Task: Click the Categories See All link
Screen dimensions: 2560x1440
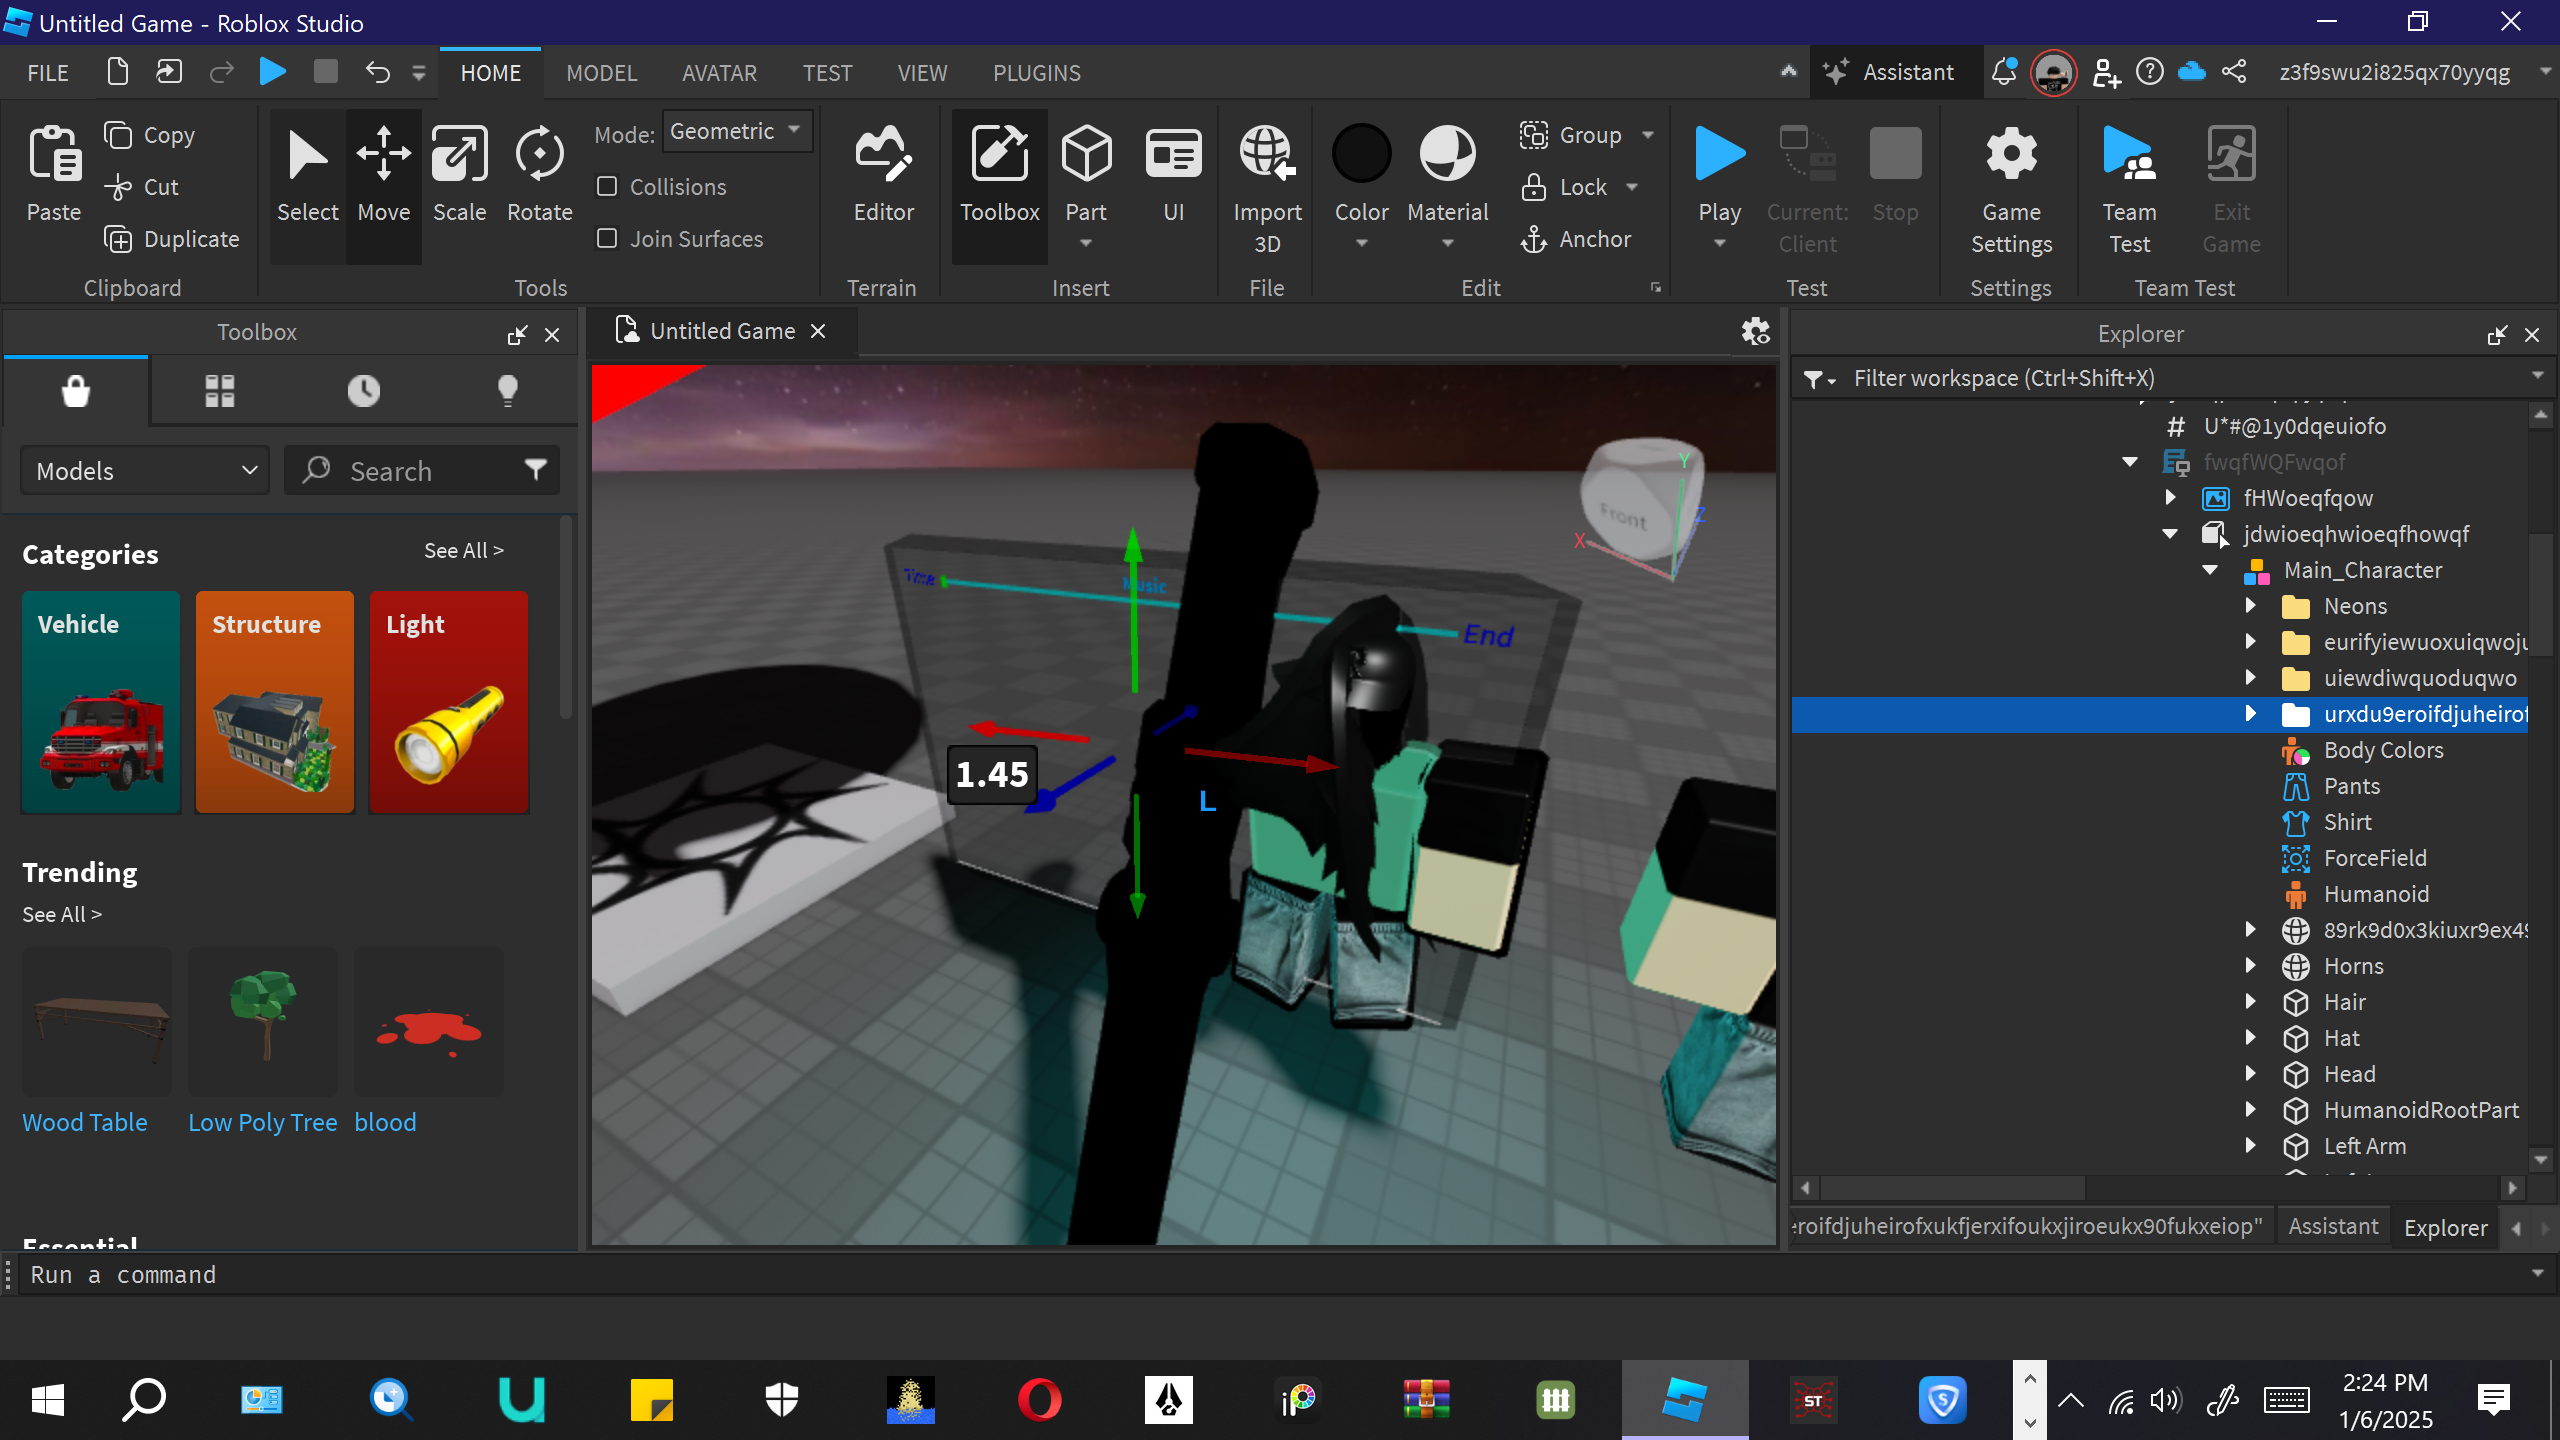Action: click(x=463, y=551)
